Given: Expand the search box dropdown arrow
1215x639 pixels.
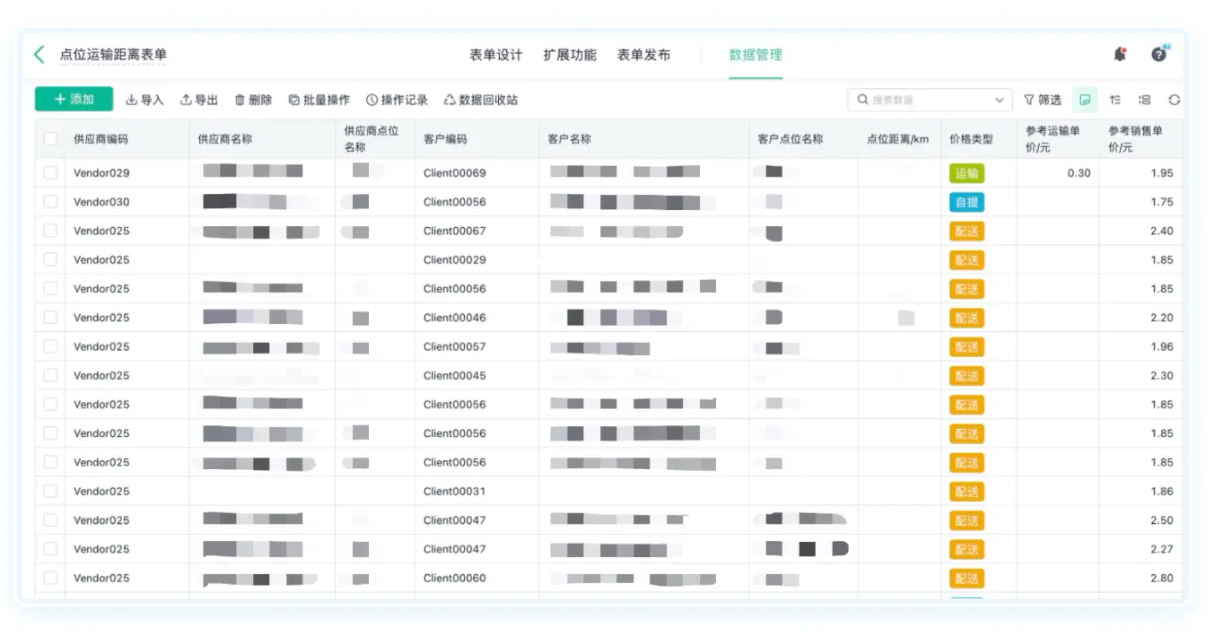Looking at the screenshot, I should tap(999, 100).
